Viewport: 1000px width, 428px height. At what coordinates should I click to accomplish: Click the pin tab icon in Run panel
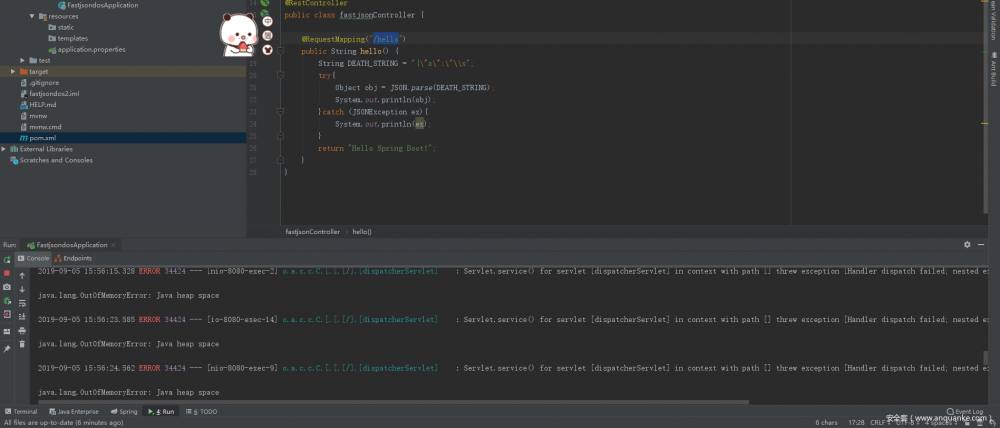tap(7, 348)
